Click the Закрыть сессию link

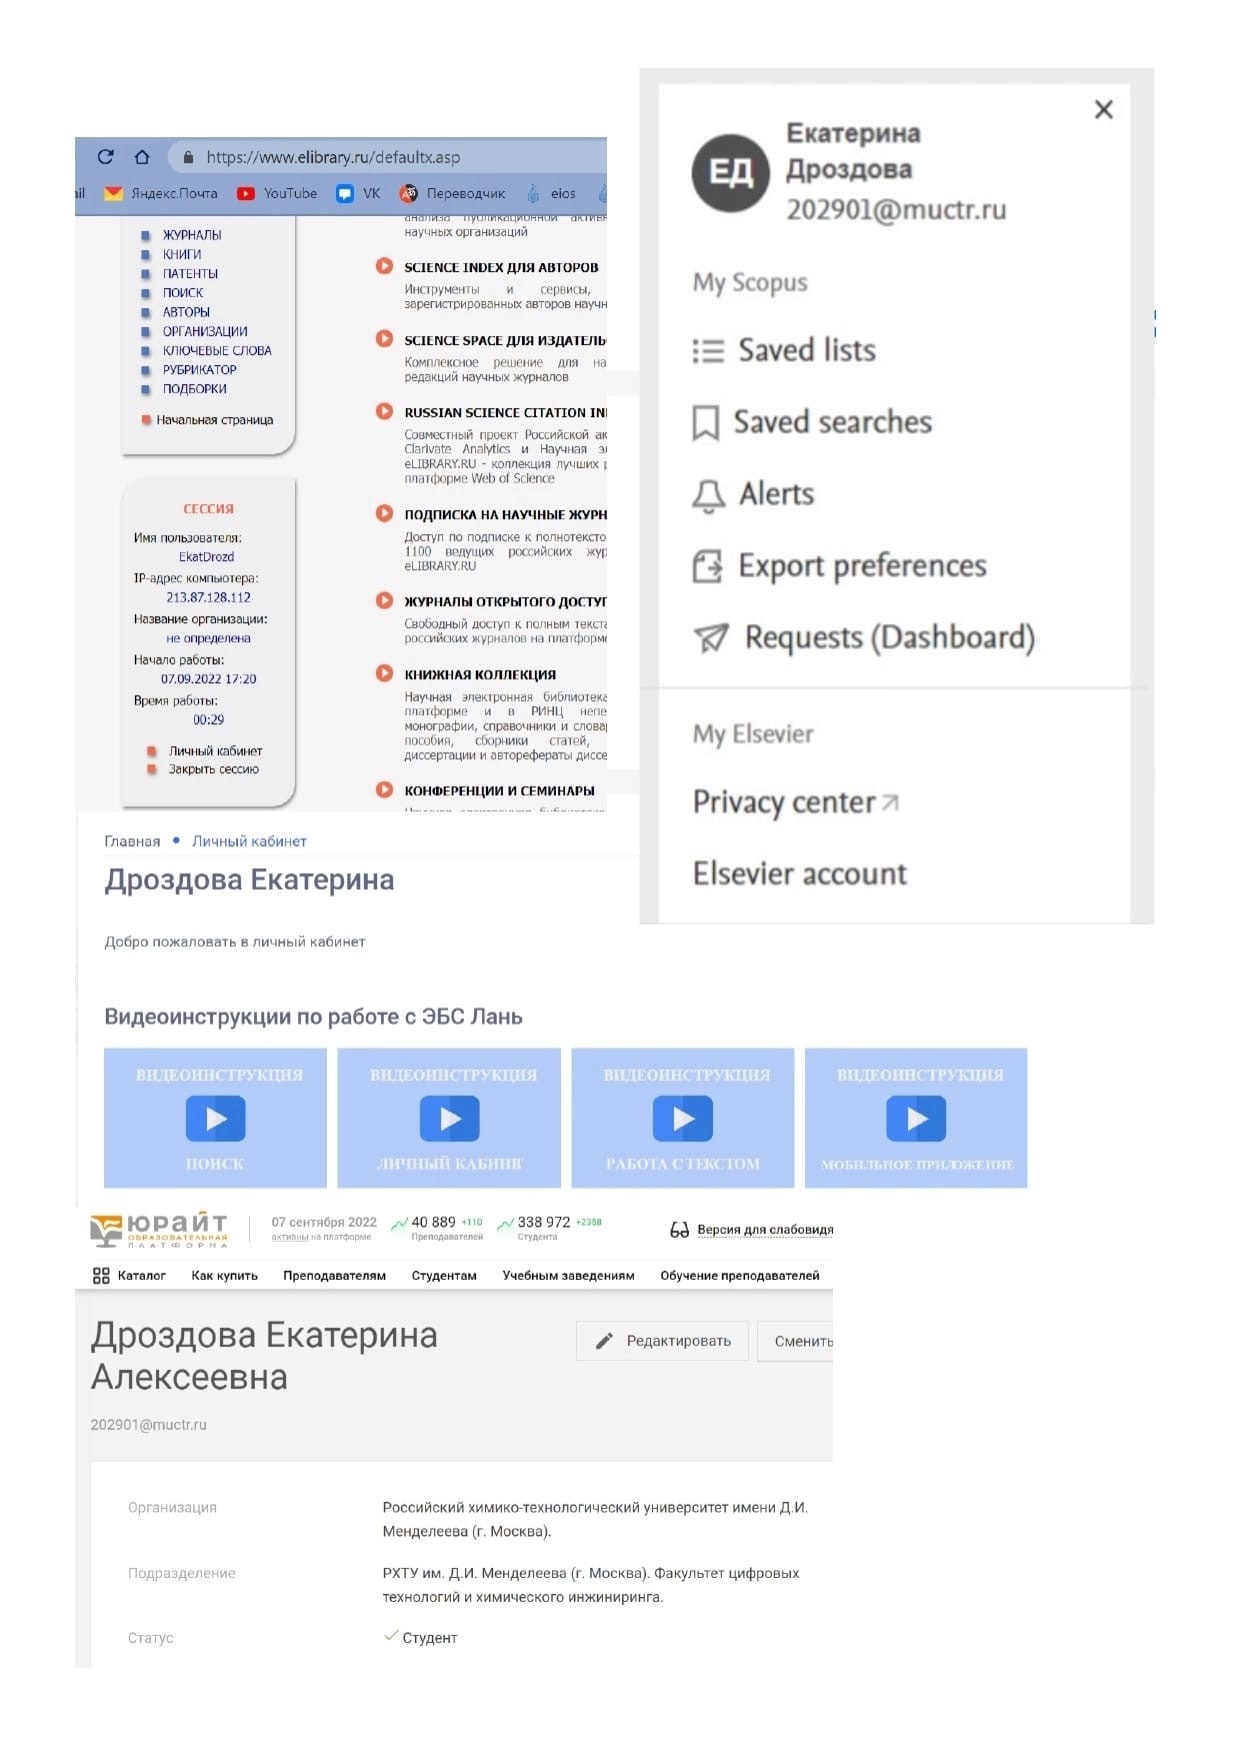(x=213, y=770)
